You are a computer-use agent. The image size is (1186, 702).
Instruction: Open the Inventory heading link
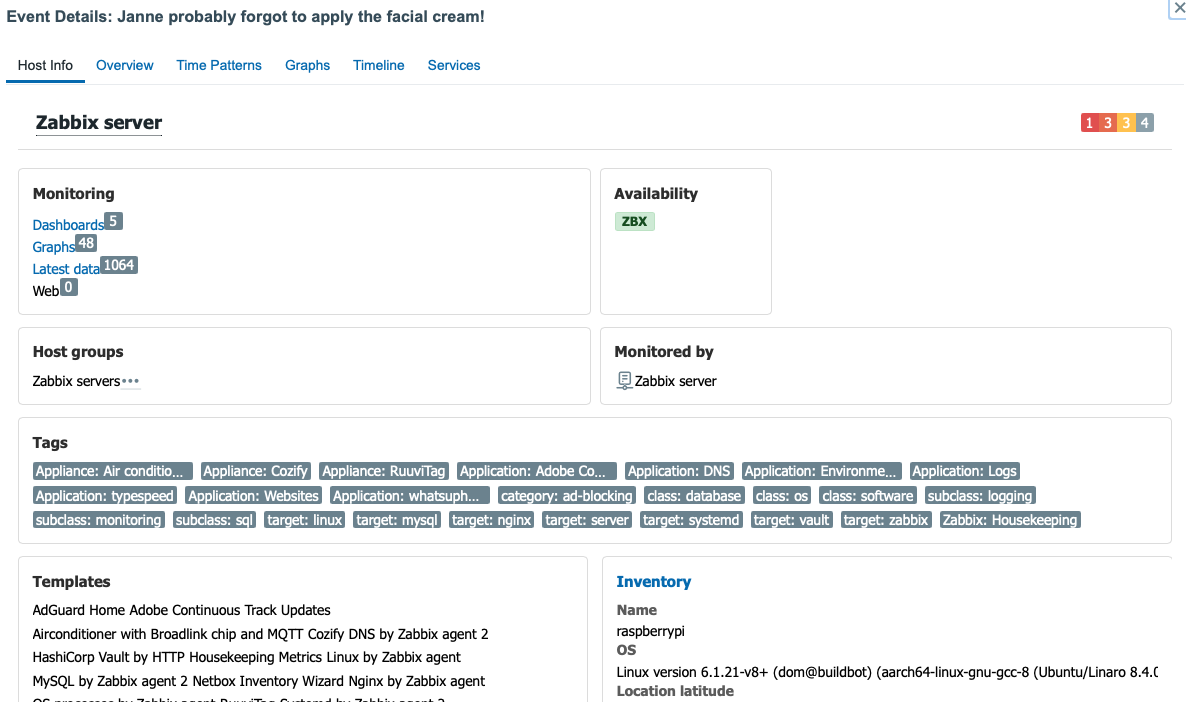click(654, 582)
